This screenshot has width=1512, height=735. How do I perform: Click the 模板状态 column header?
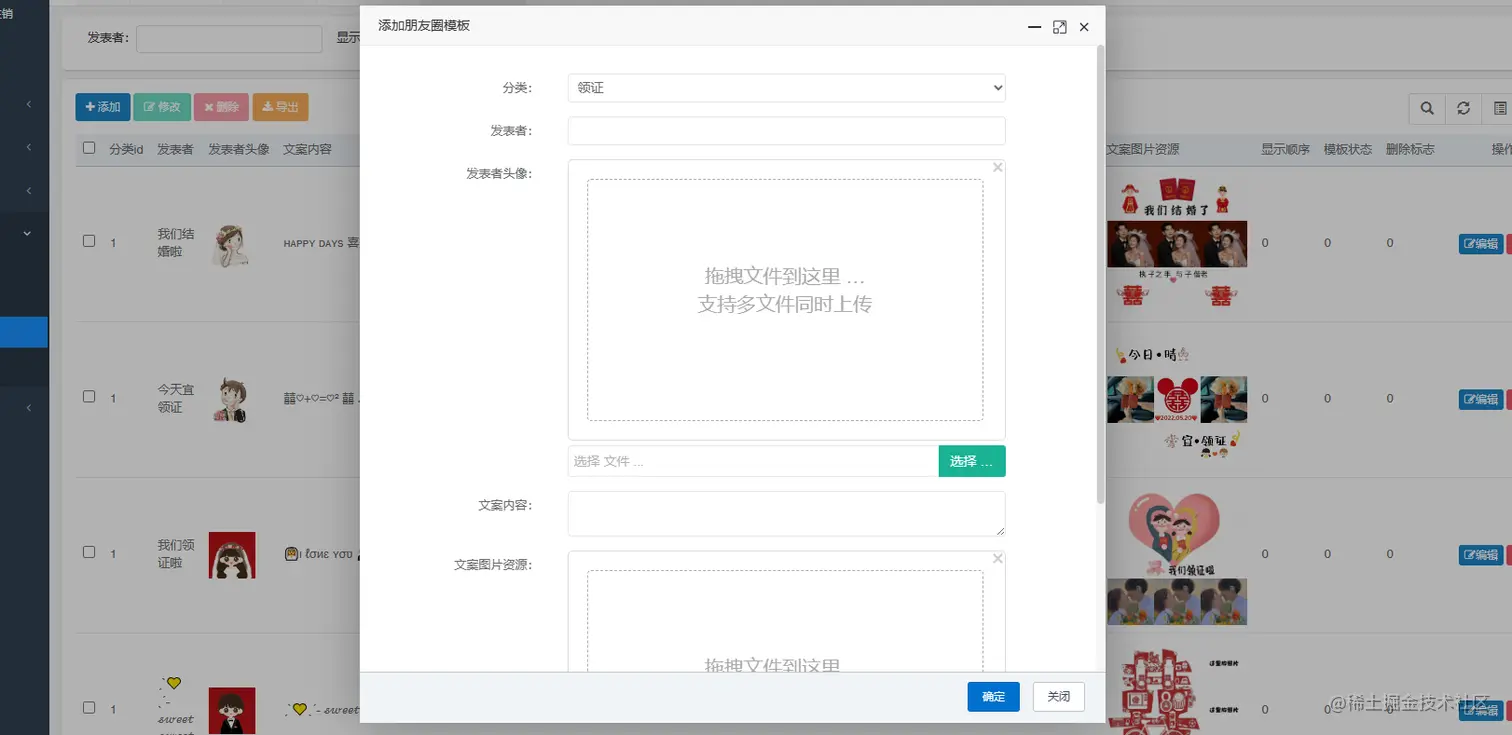tap(1348, 149)
